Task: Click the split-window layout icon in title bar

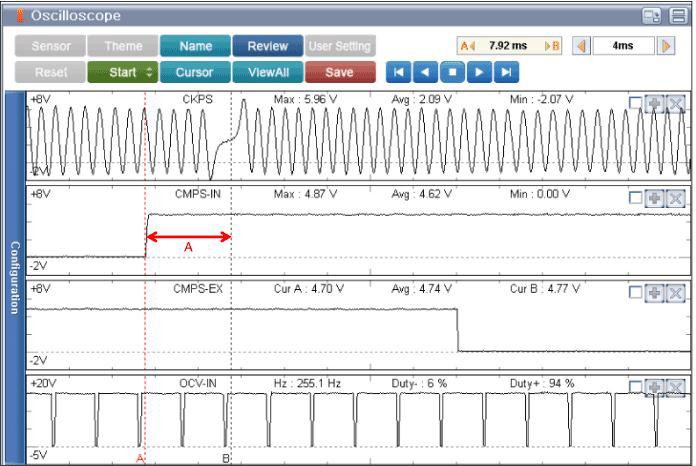Action: tap(652, 16)
